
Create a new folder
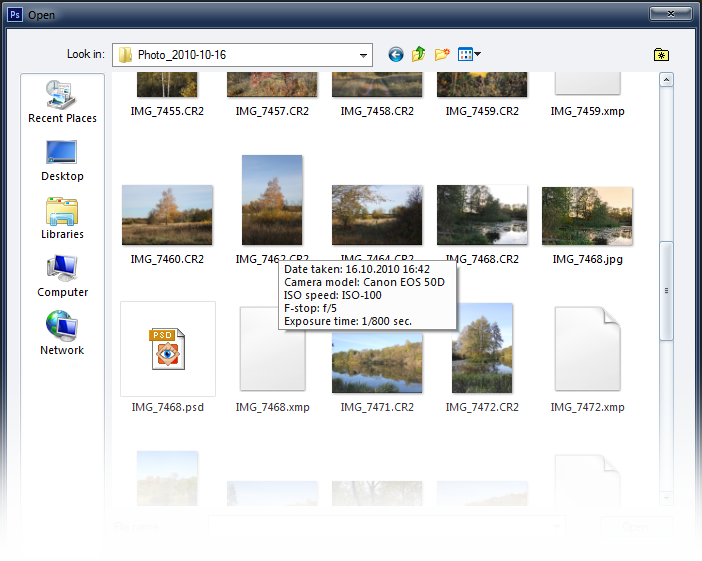click(442, 54)
